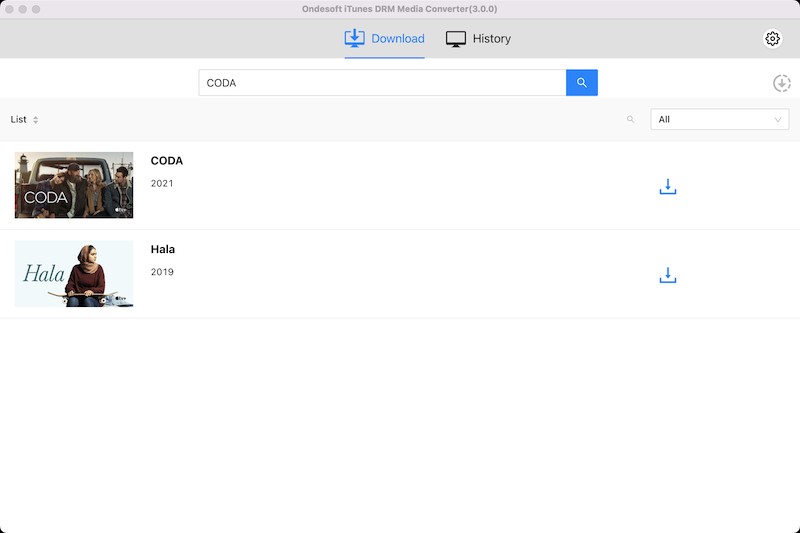
Task: Click the small filter search icon
Action: click(630, 120)
